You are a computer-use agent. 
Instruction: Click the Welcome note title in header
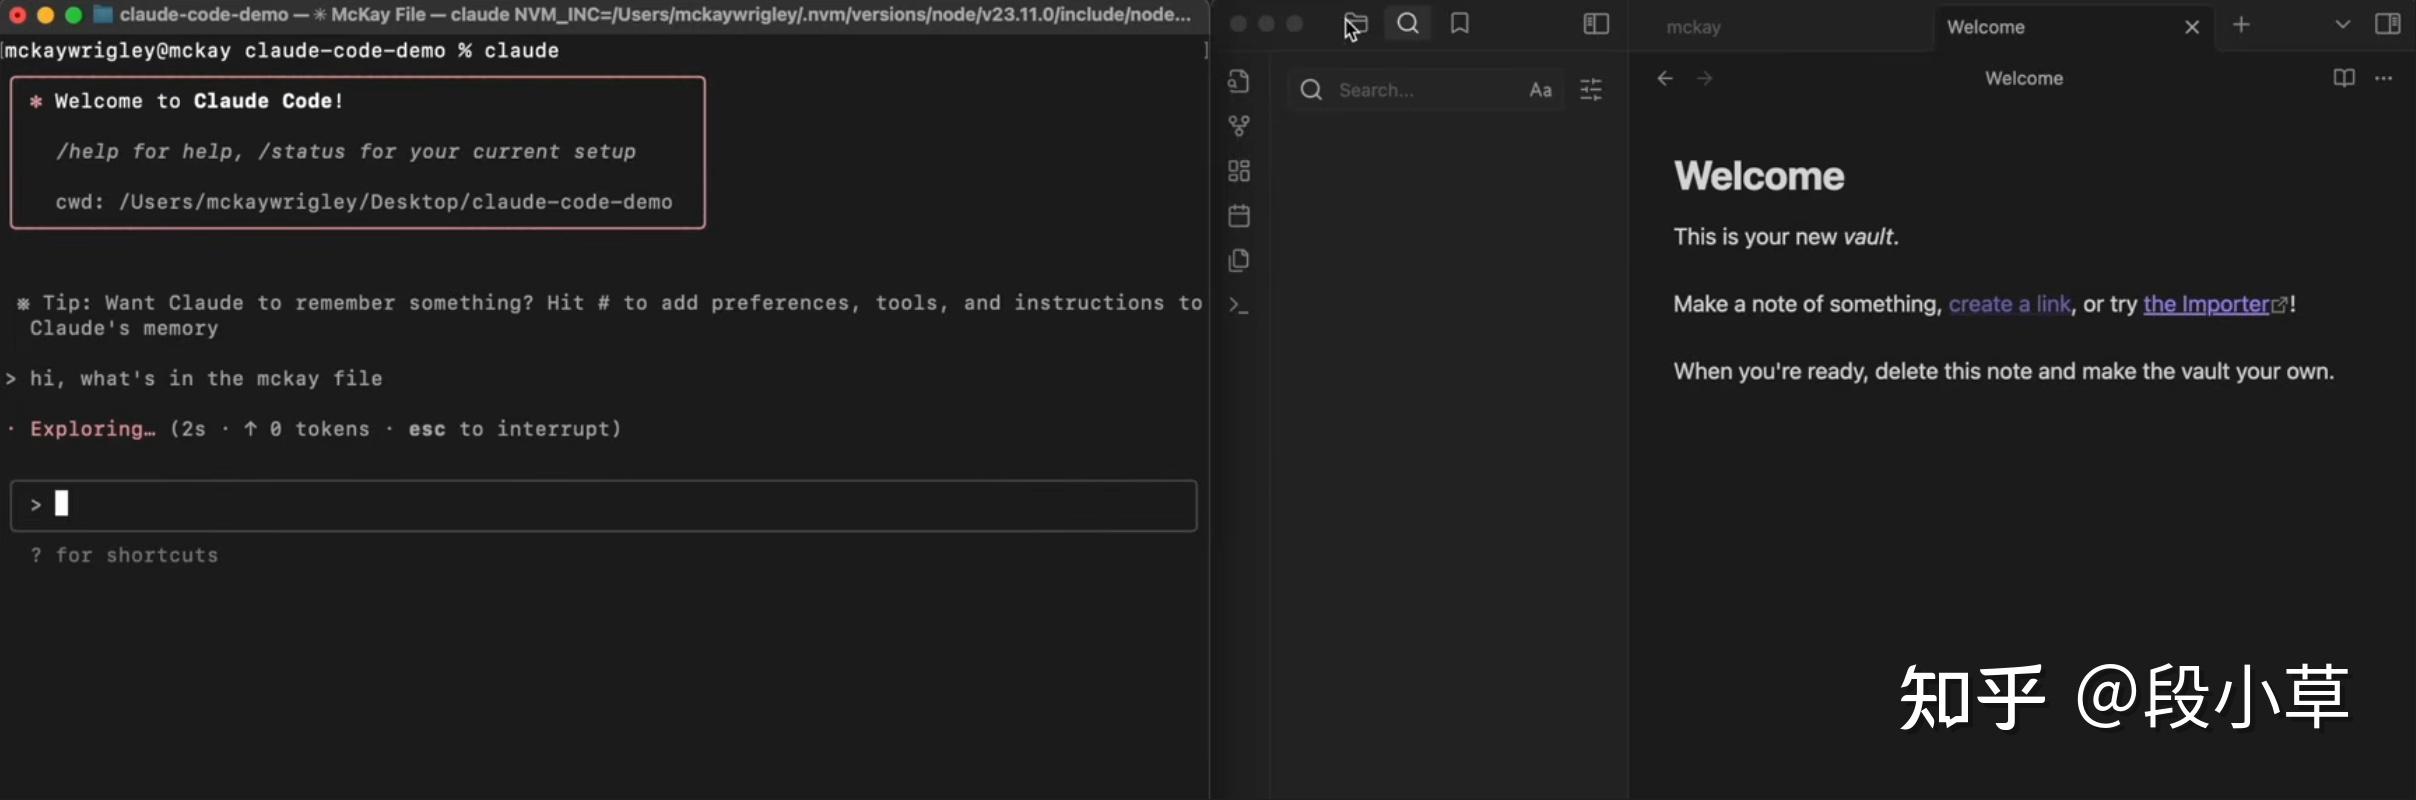click(x=2024, y=78)
